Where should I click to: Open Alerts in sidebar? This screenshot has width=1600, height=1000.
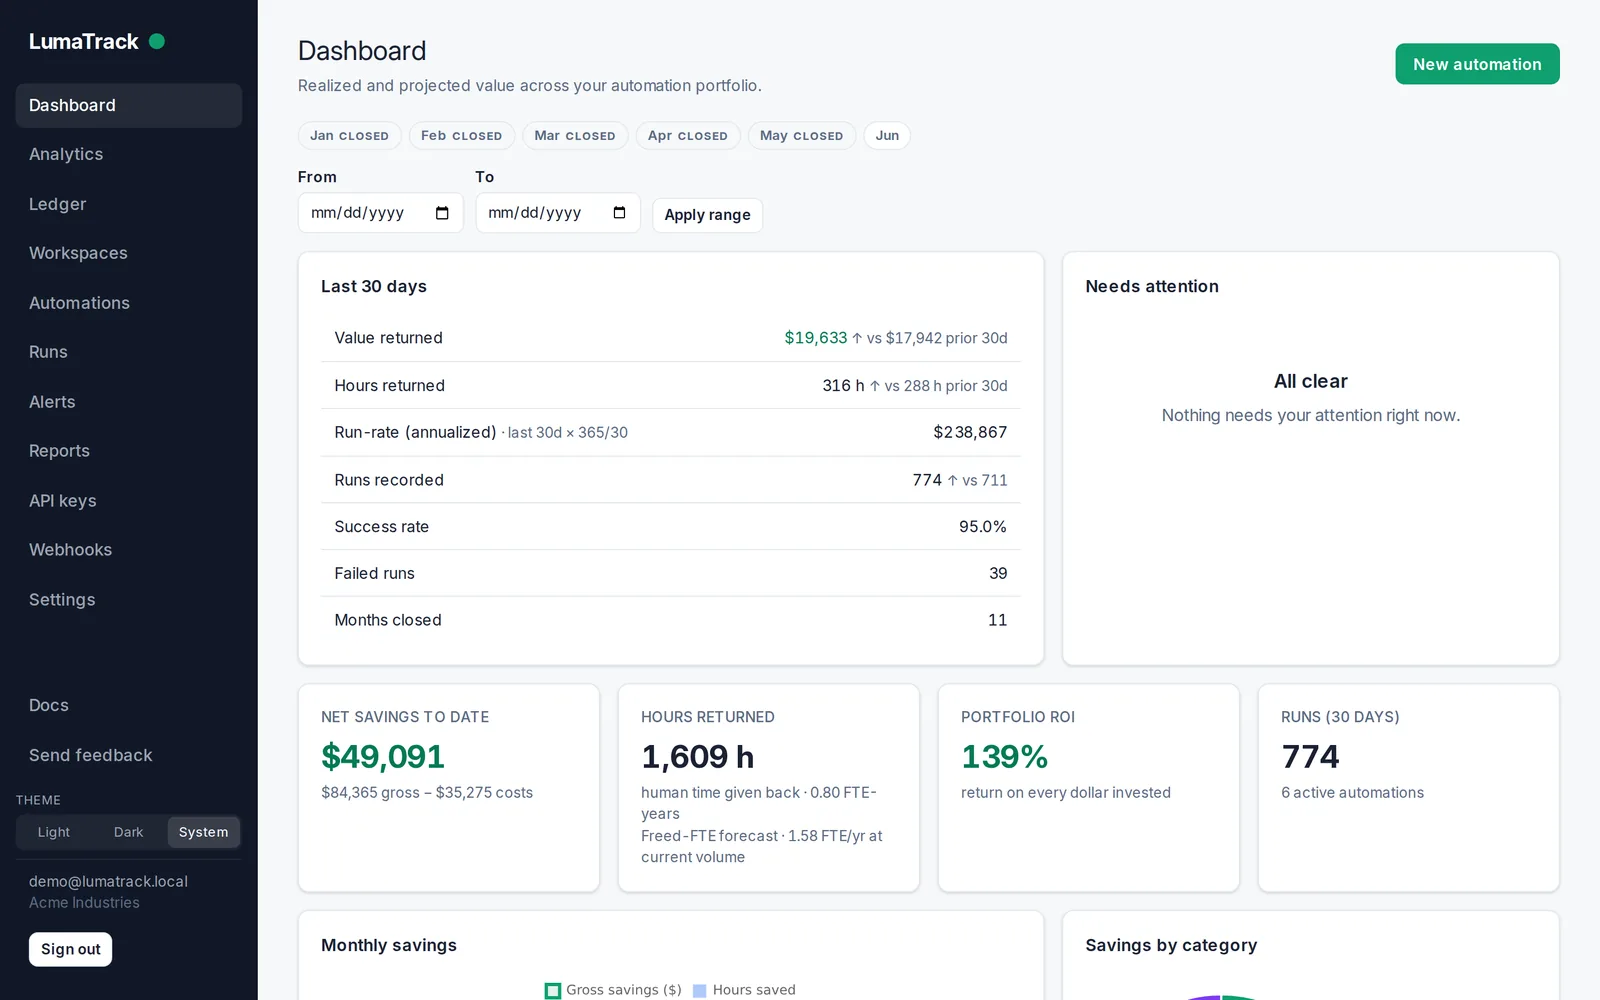[129, 402]
